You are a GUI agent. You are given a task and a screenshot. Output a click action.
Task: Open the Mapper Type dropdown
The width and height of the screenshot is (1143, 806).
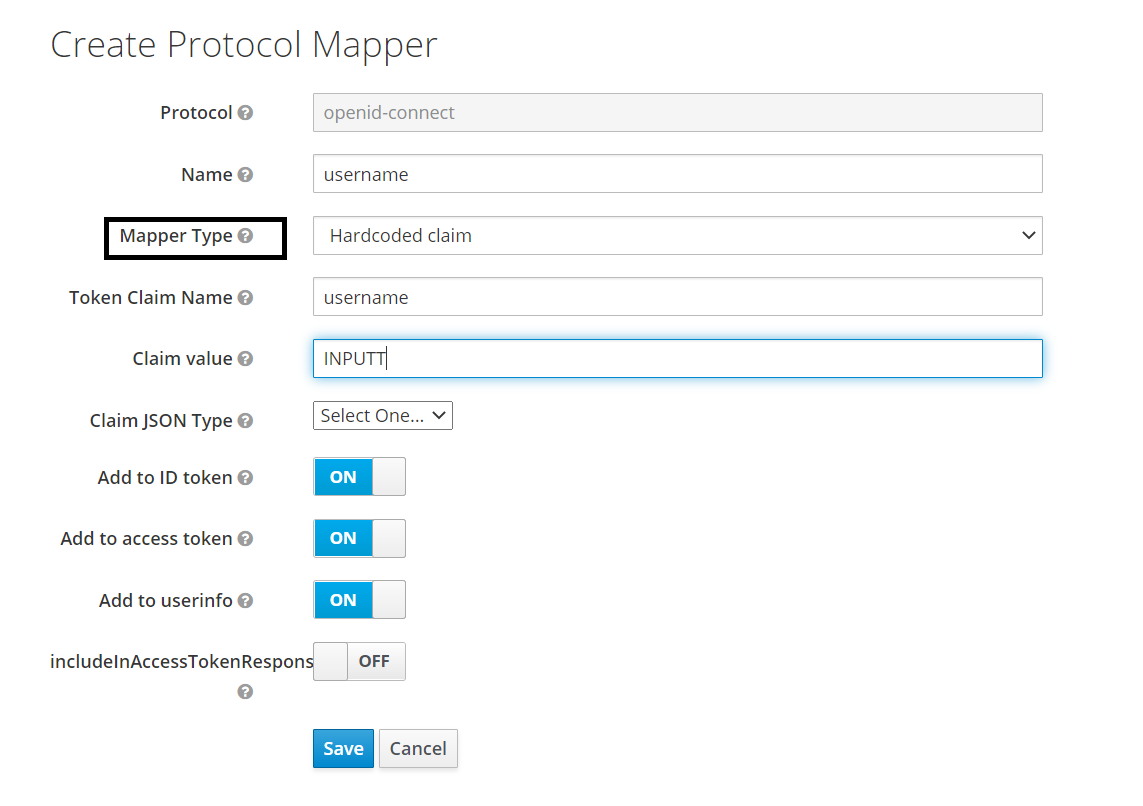(x=677, y=236)
